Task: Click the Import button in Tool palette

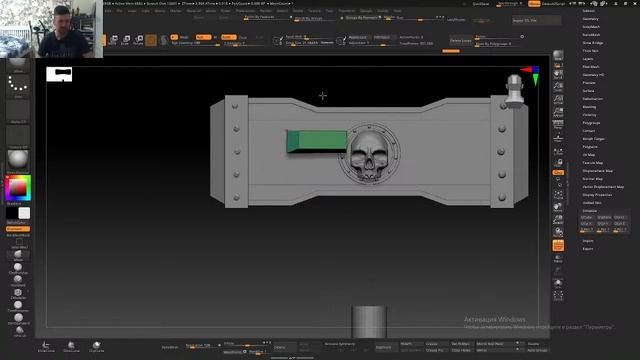Action: coord(588,241)
